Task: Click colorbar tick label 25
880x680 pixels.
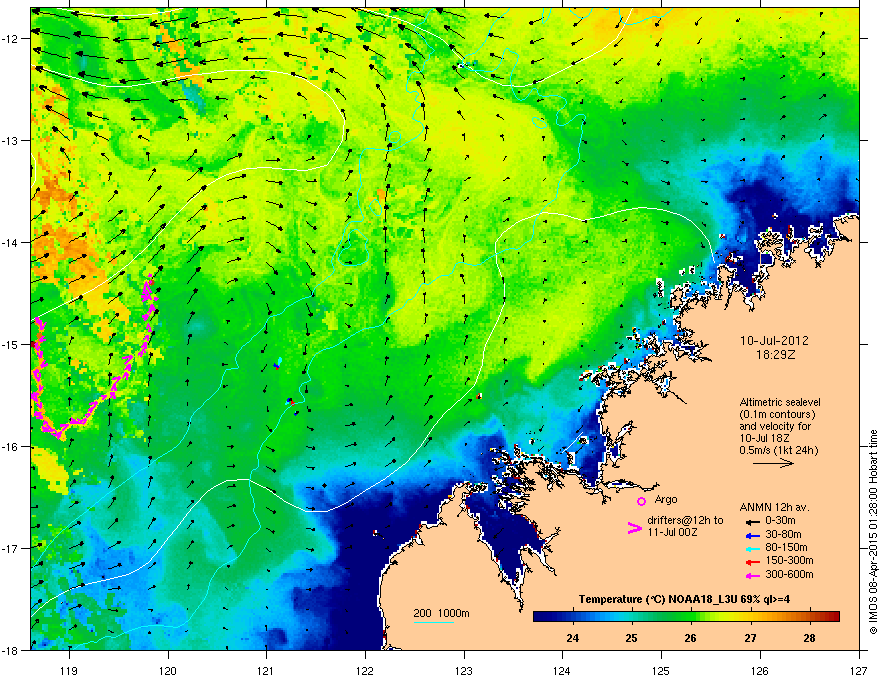Action: pyautogui.click(x=631, y=638)
